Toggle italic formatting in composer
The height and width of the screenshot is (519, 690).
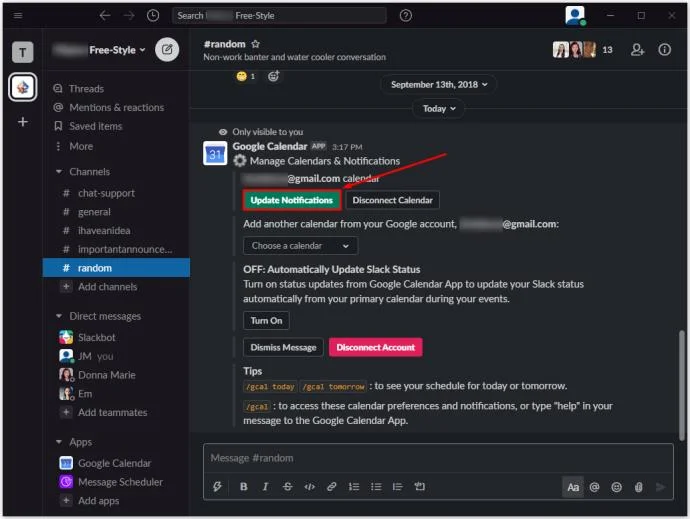265,486
